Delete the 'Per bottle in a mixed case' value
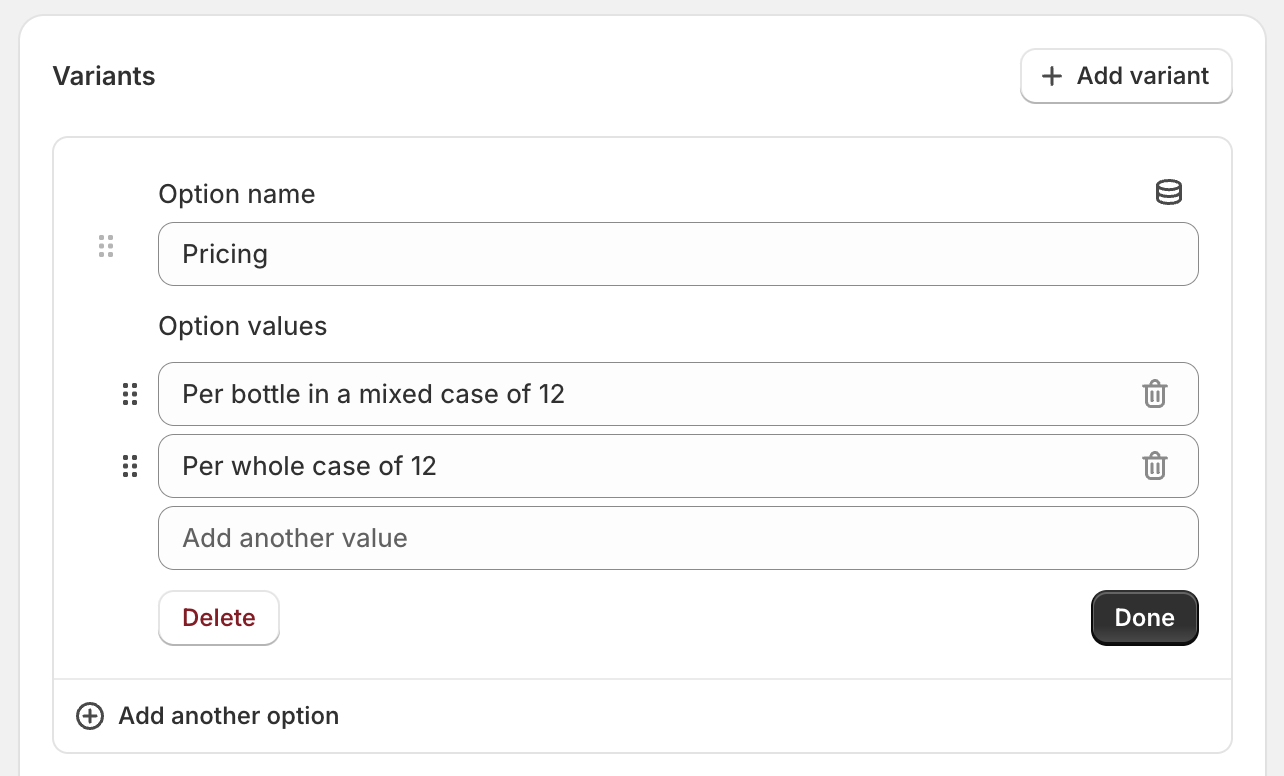Image resolution: width=1284 pixels, height=776 pixels. pyautogui.click(x=1155, y=394)
